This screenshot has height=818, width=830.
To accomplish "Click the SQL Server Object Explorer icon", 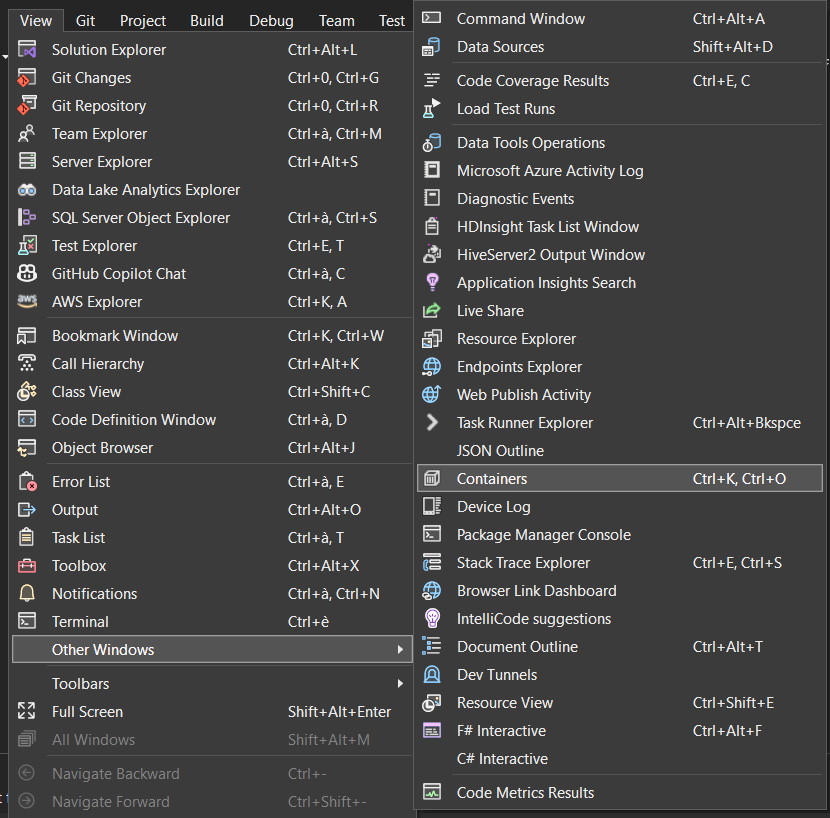I will point(27,218).
